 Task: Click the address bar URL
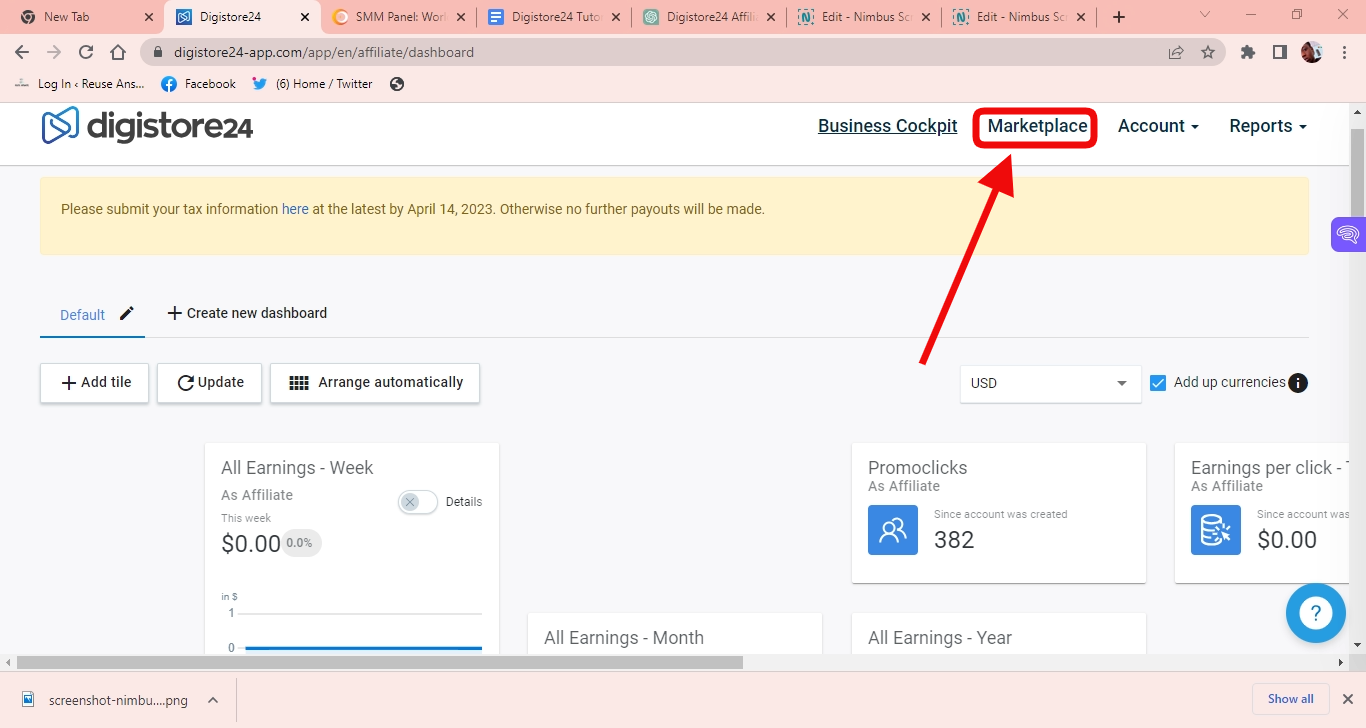tap(324, 52)
